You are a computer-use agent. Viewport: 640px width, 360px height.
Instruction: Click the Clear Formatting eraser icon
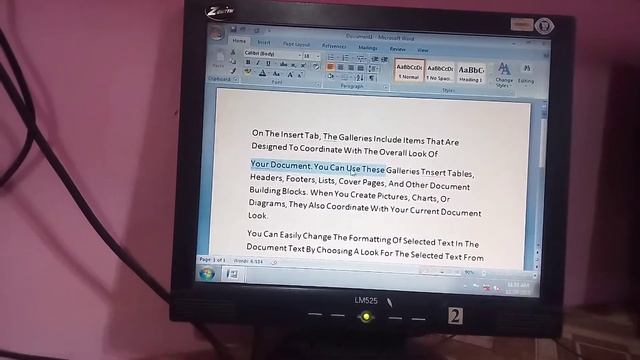tap(316, 67)
